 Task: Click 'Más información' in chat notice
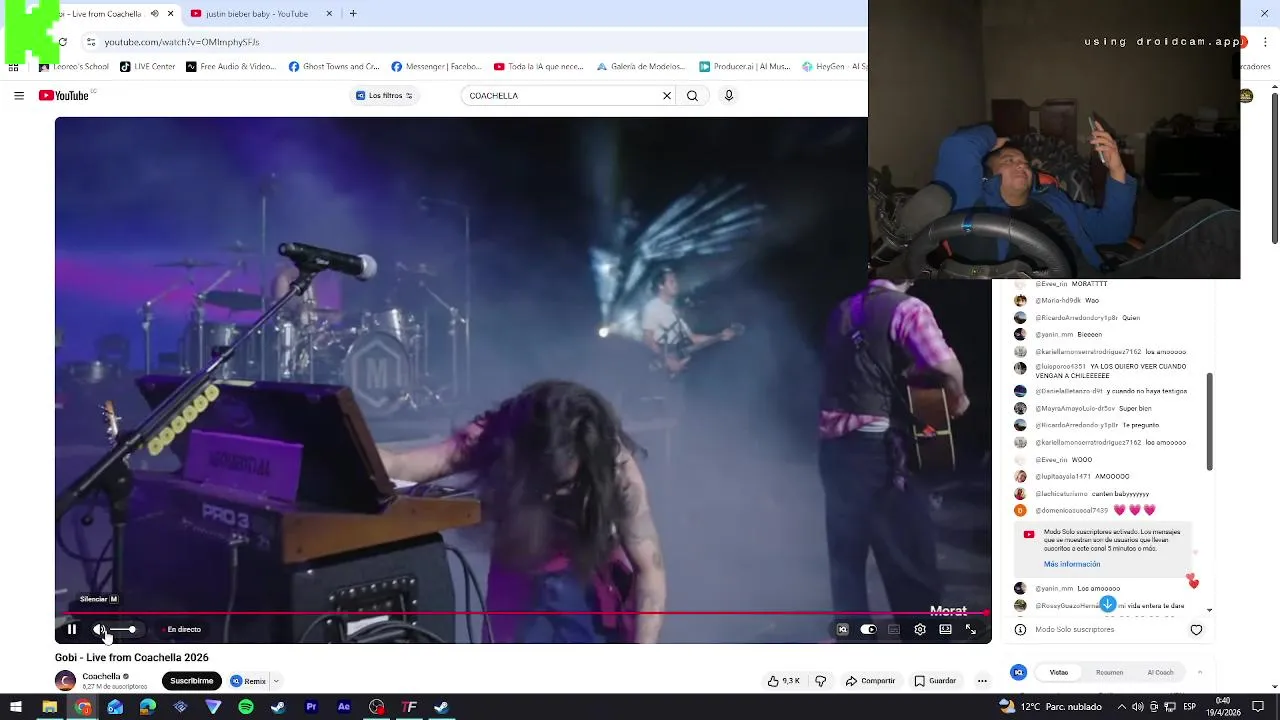1072,564
